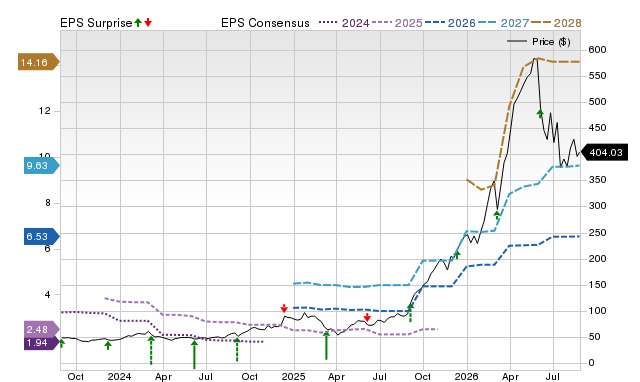Click the 550 price axis label

coord(597,76)
